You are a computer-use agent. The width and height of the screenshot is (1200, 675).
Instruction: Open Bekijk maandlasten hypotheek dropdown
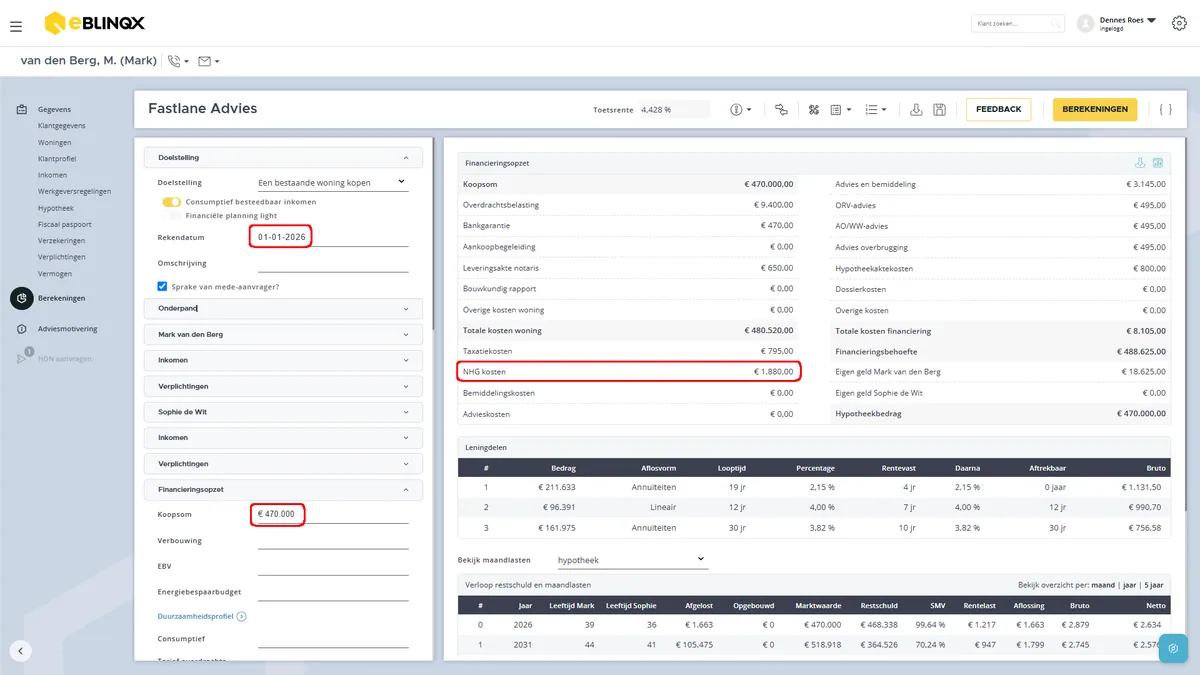pyautogui.click(x=632, y=560)
